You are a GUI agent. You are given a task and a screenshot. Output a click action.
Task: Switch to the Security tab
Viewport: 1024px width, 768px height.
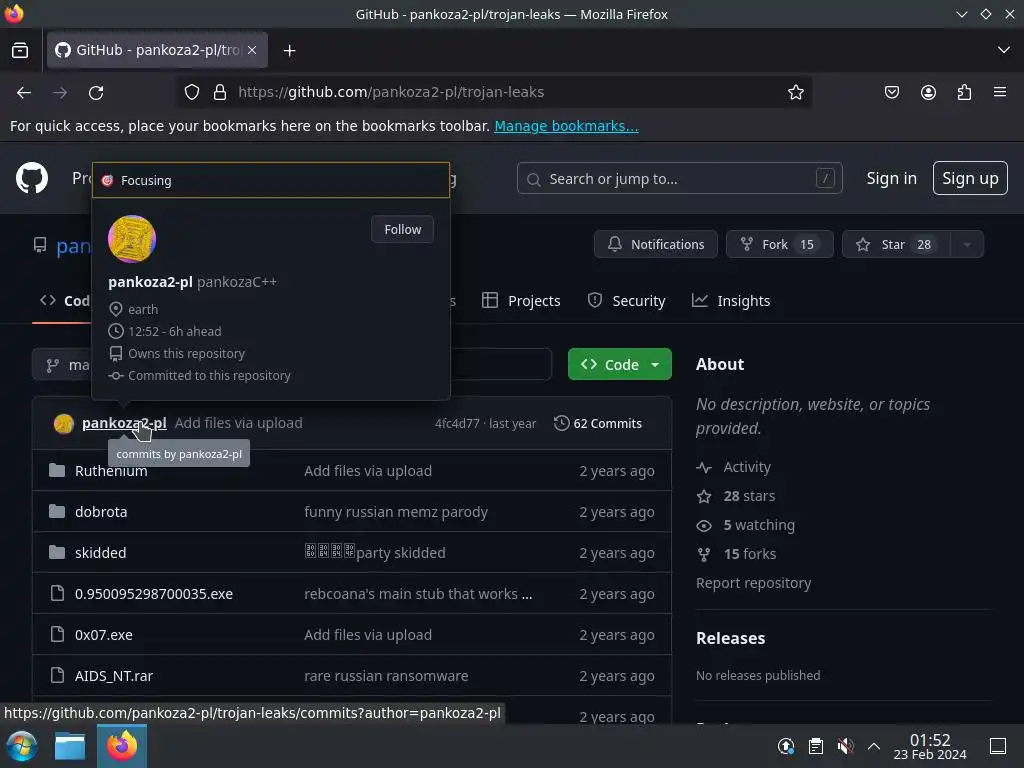pos(626,301)
